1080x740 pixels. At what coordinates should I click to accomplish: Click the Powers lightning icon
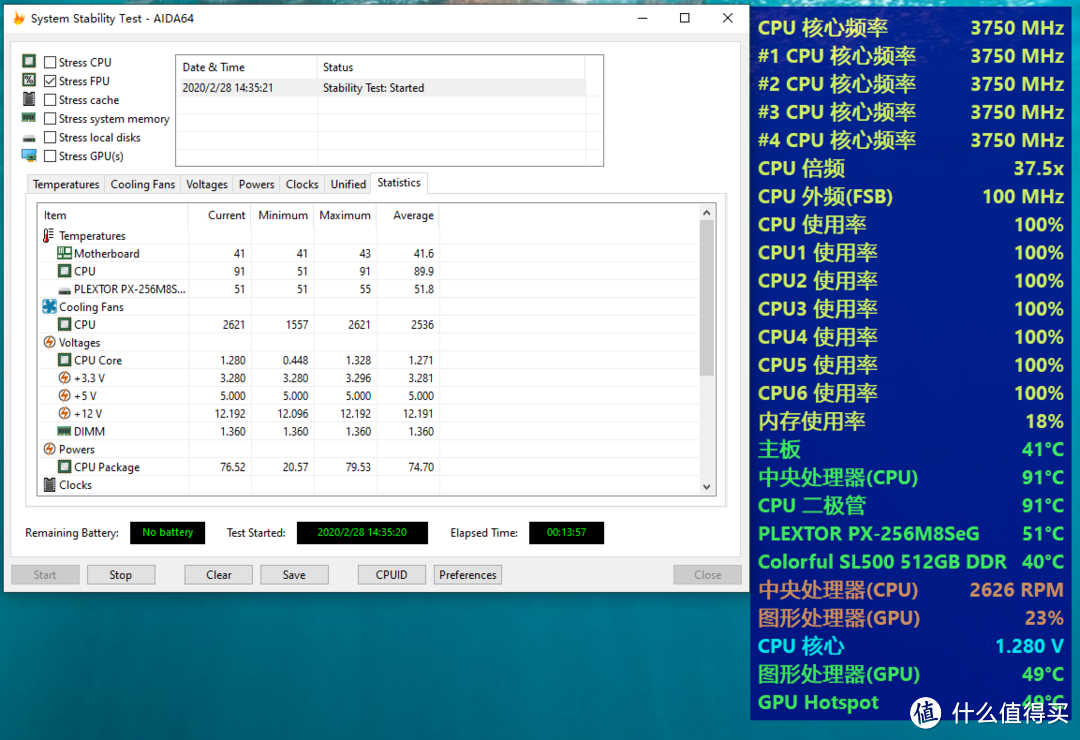click(x=49, y=449)
